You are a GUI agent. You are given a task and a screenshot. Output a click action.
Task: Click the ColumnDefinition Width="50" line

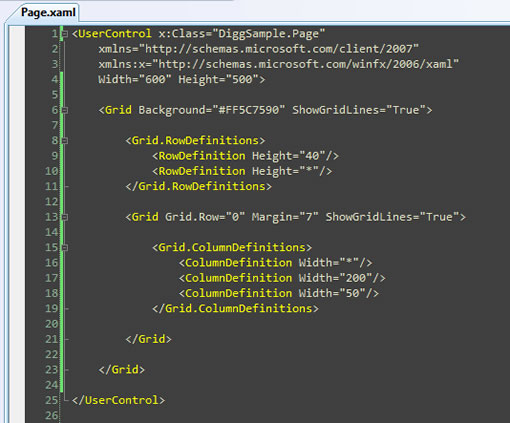(x=279, y=293)
